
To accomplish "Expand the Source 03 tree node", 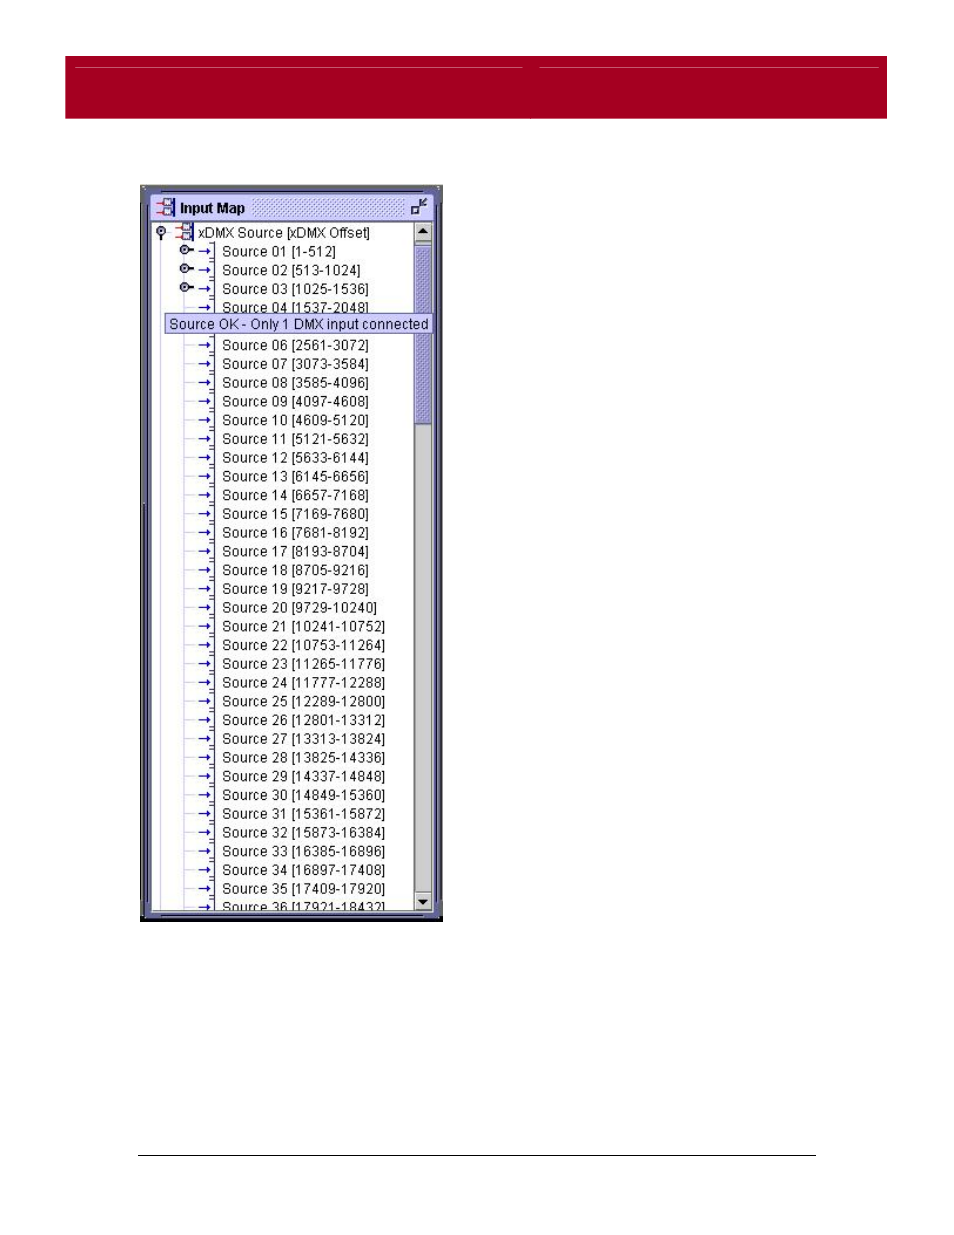I will click(186, 288).
